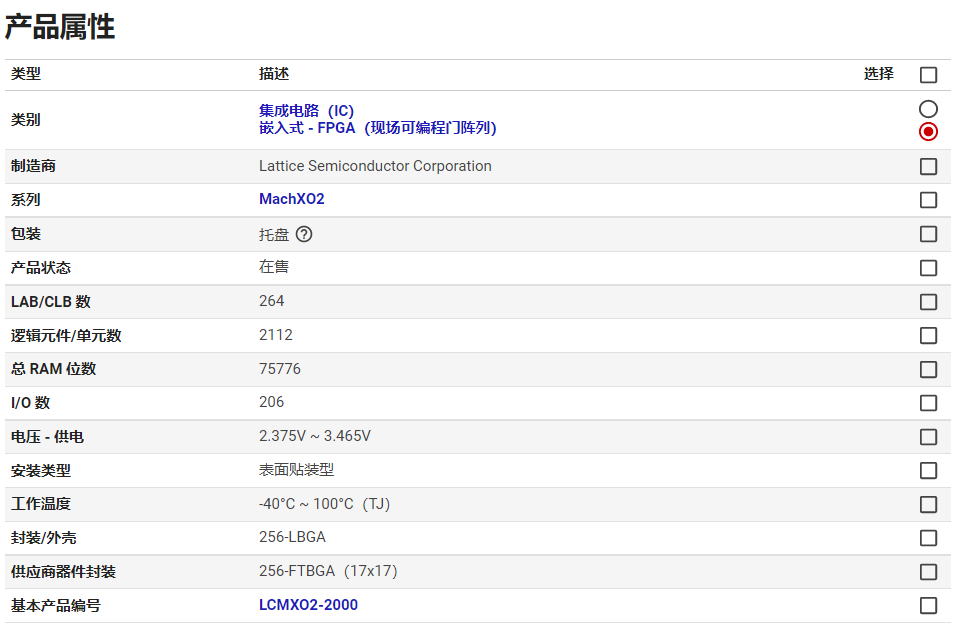
Task: Open the LCMXO2-2000 base product link
Action: [308, 605]
